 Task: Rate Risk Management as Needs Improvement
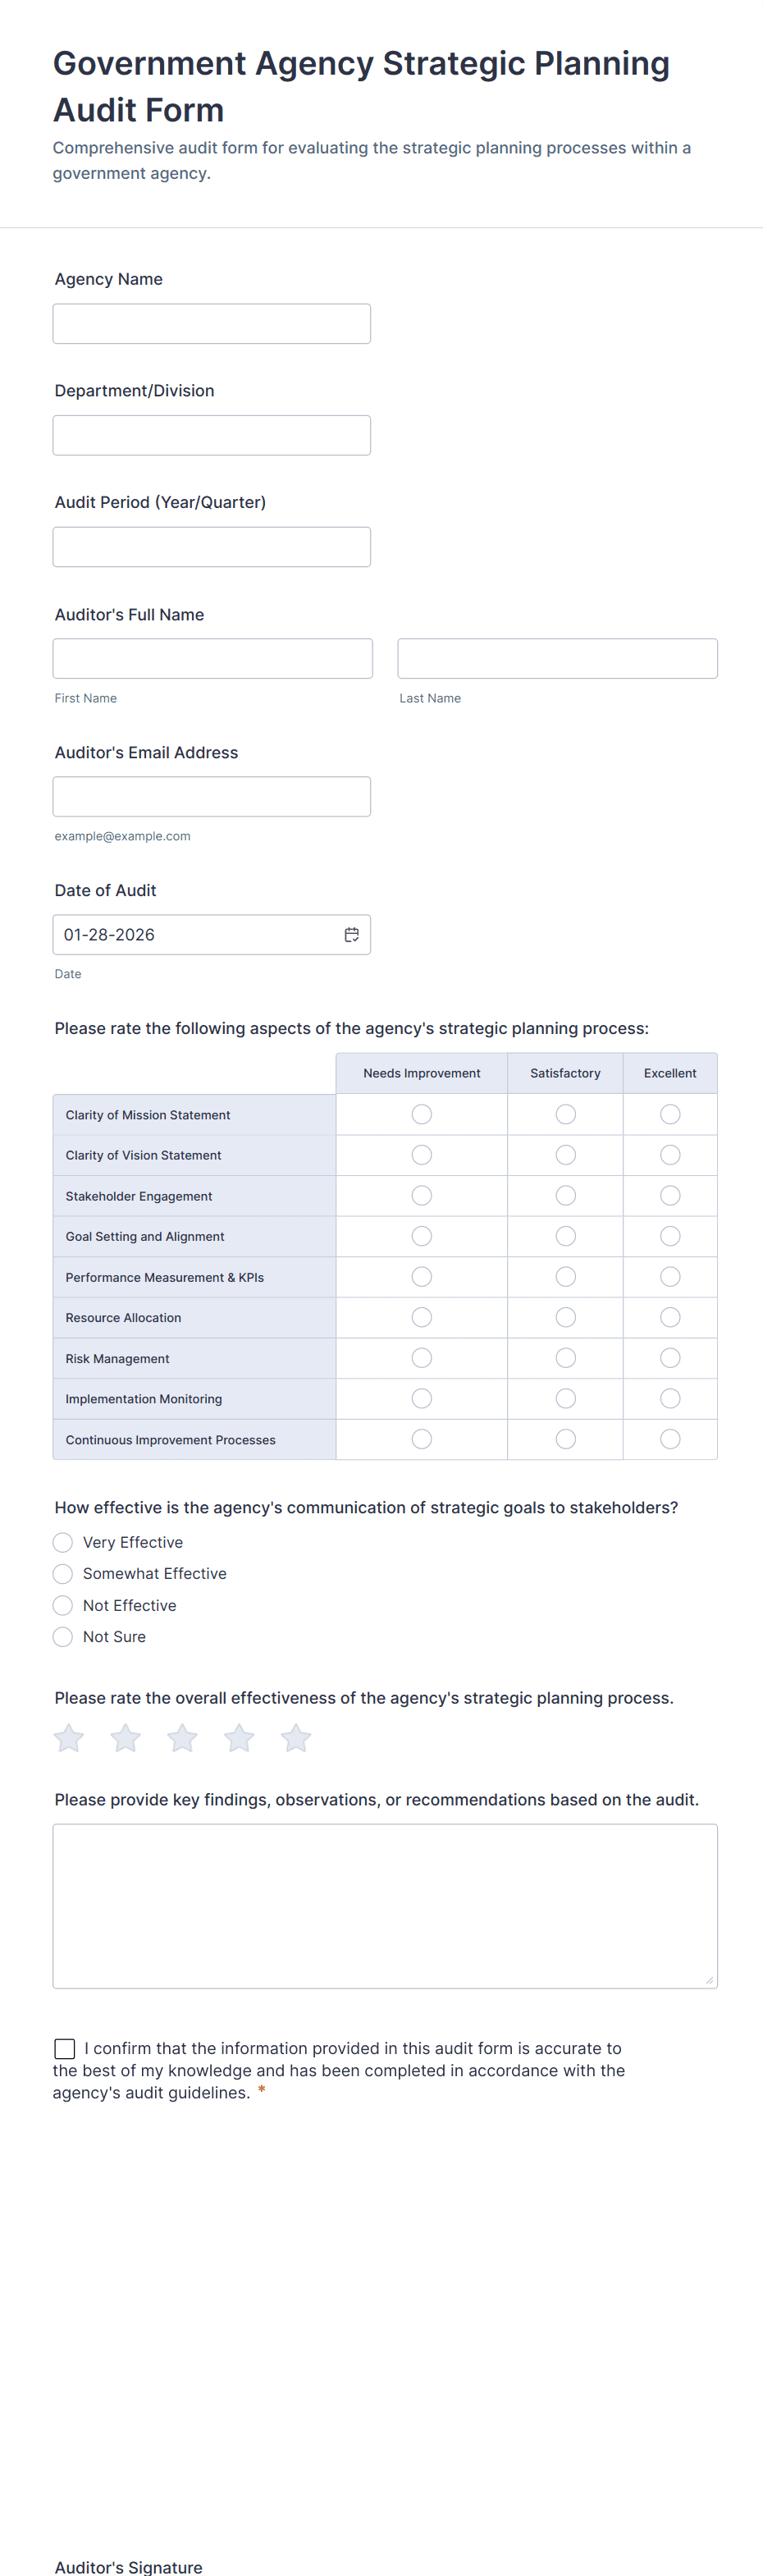point(421,1357)
